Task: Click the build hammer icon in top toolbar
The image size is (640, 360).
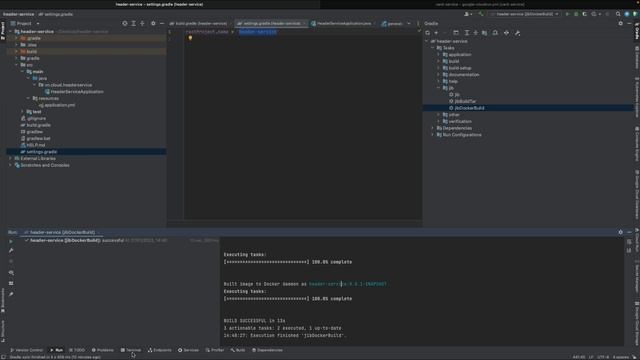Action: coord(481,14)
